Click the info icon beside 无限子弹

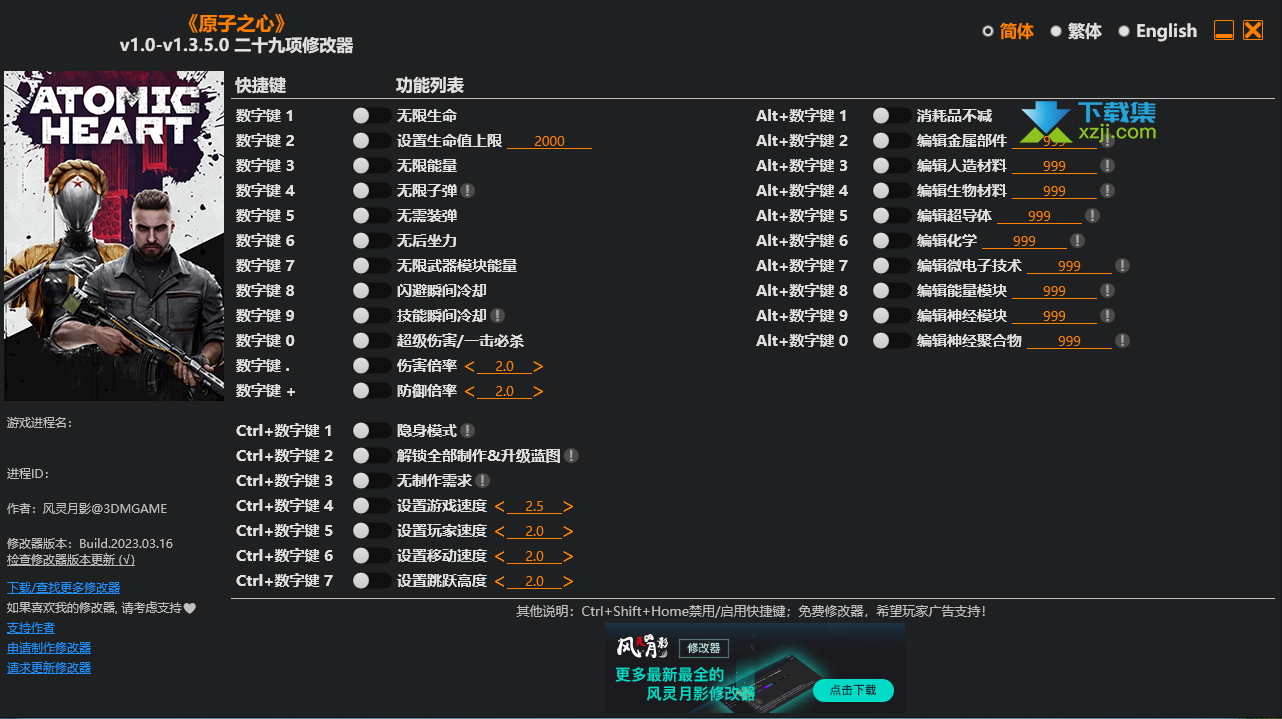(x=467, y=190)
